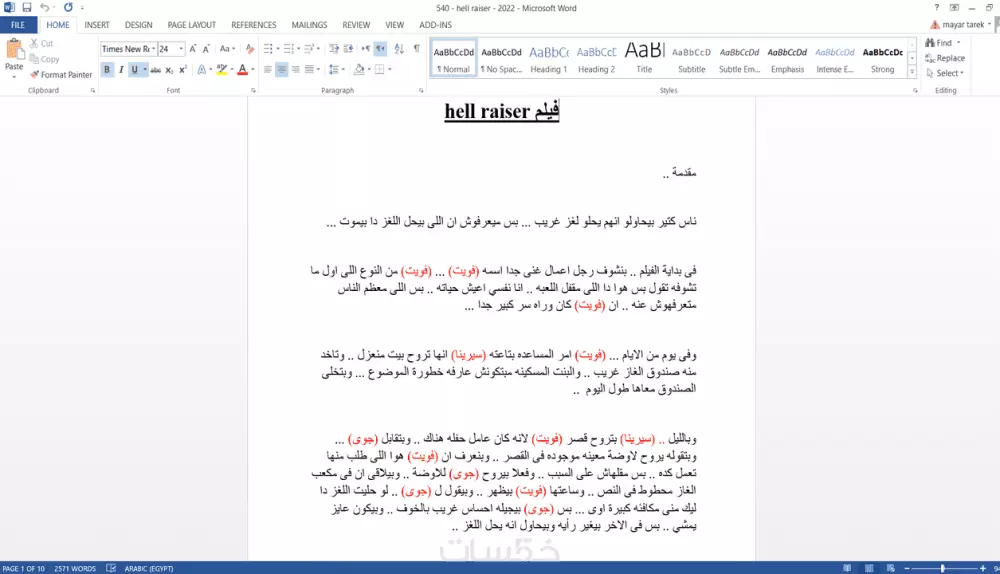Activate Format Painter

(x=61, y=75)
